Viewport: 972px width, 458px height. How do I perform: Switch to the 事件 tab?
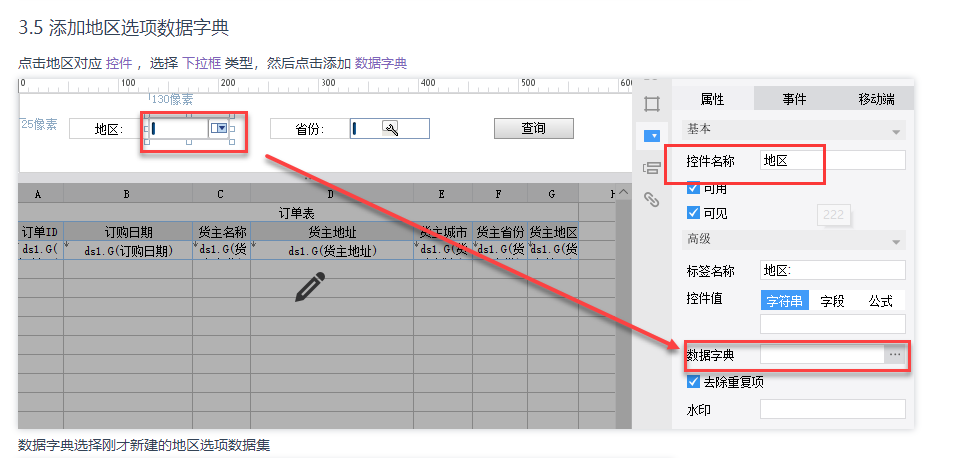[x=794, y=99]
